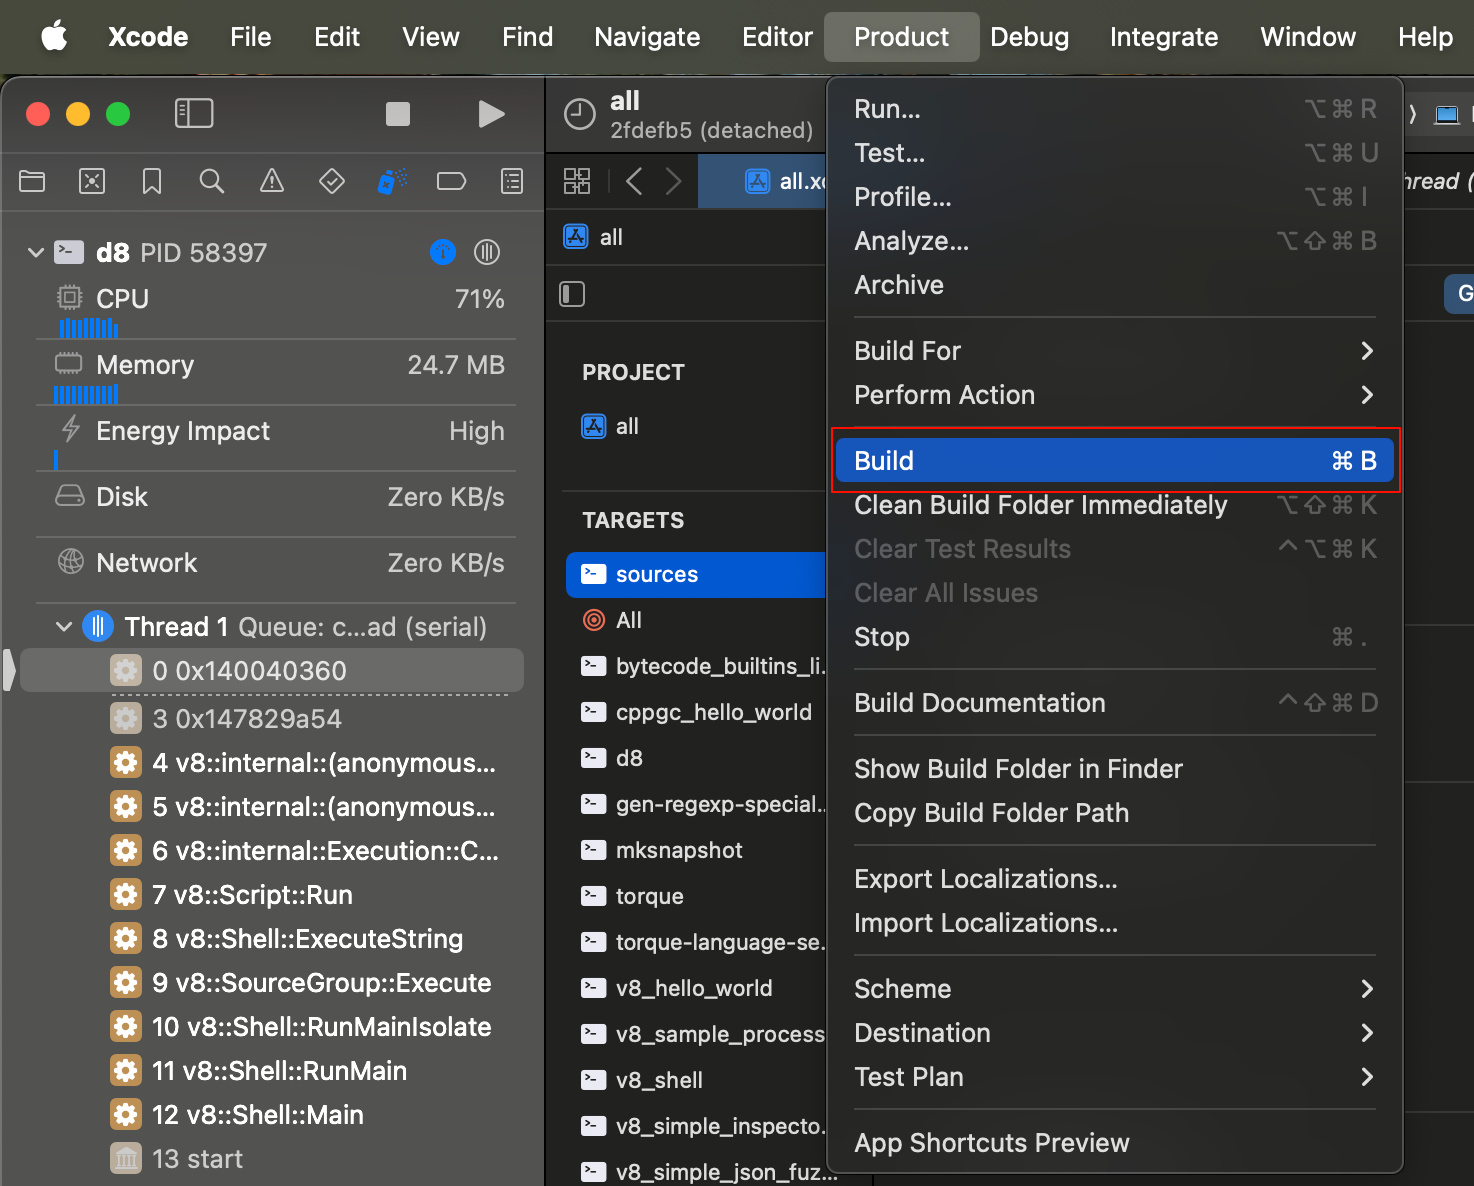Go back with the left chevron
This screenshot has width=1474, height=1186.
click(633, 181)
